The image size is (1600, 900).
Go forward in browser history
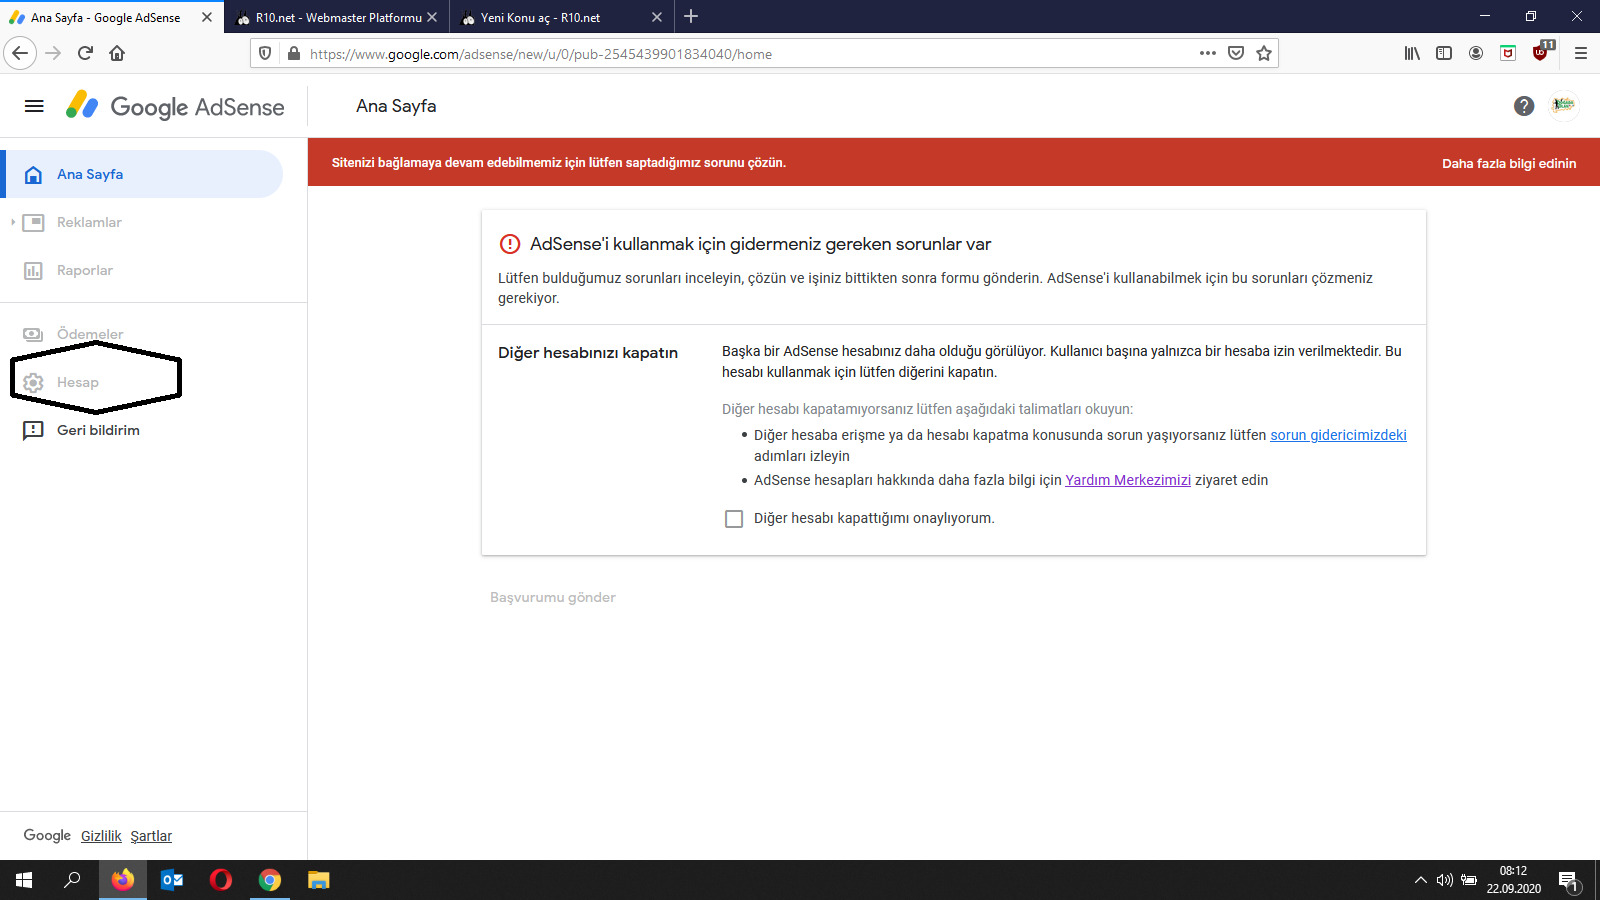[x=54, y=53]
